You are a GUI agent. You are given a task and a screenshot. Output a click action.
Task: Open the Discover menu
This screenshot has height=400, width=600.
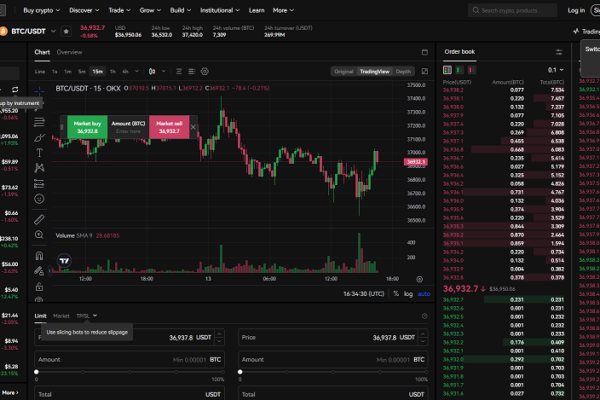click(84, 10)
